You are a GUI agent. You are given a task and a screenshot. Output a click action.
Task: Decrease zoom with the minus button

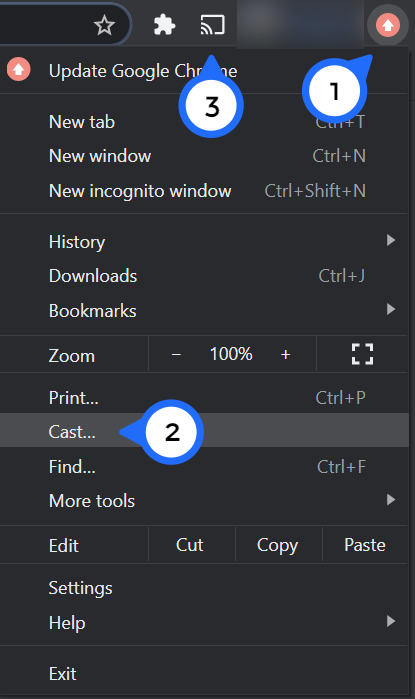click(176, 354)
